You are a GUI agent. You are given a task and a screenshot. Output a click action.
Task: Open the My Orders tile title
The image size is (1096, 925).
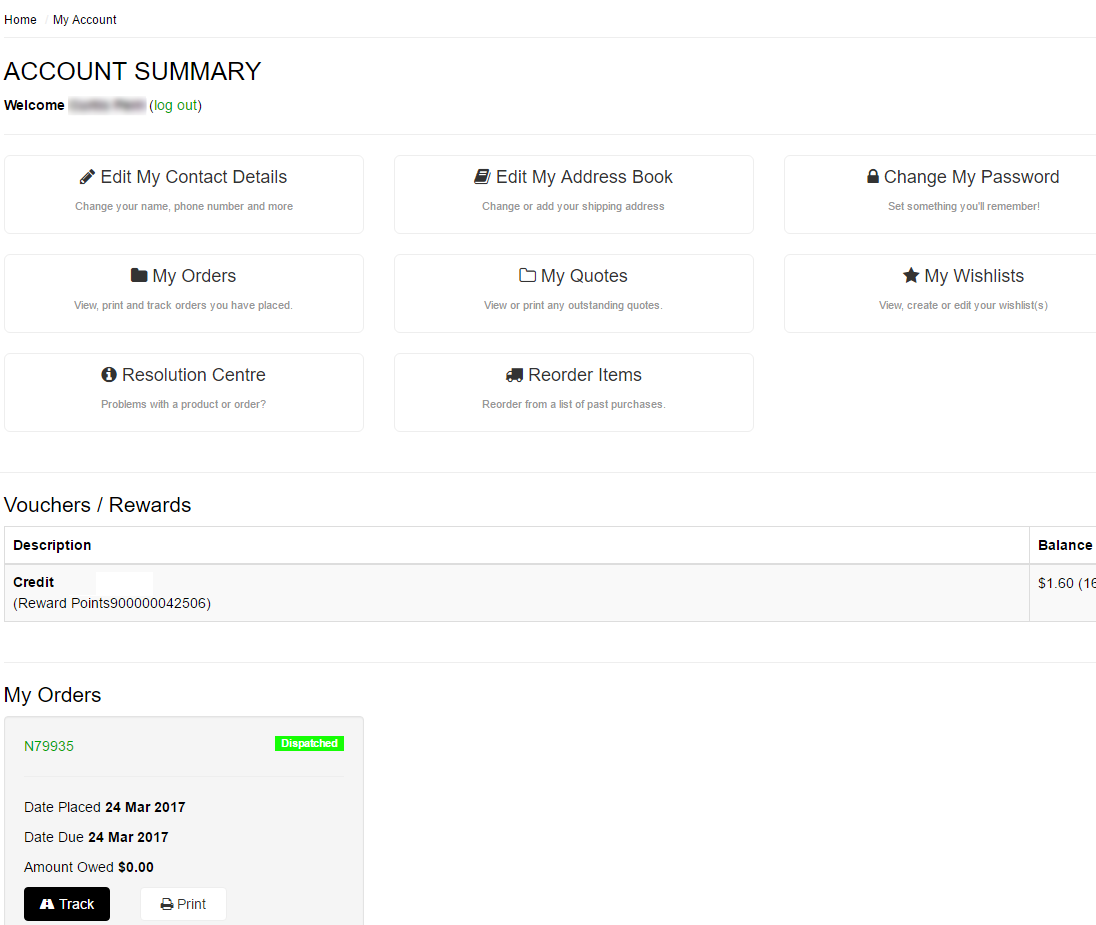point(194,275)
